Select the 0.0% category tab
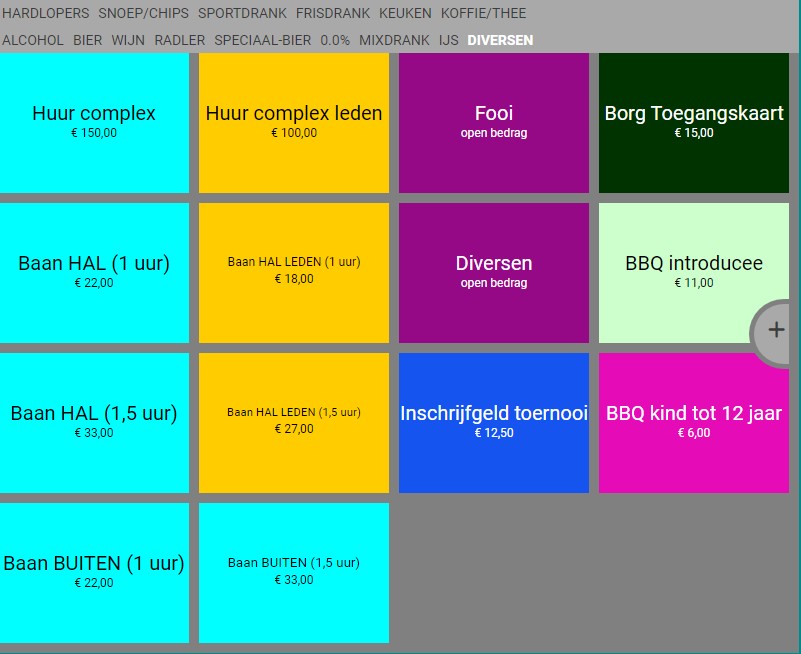 coord(335,40)
